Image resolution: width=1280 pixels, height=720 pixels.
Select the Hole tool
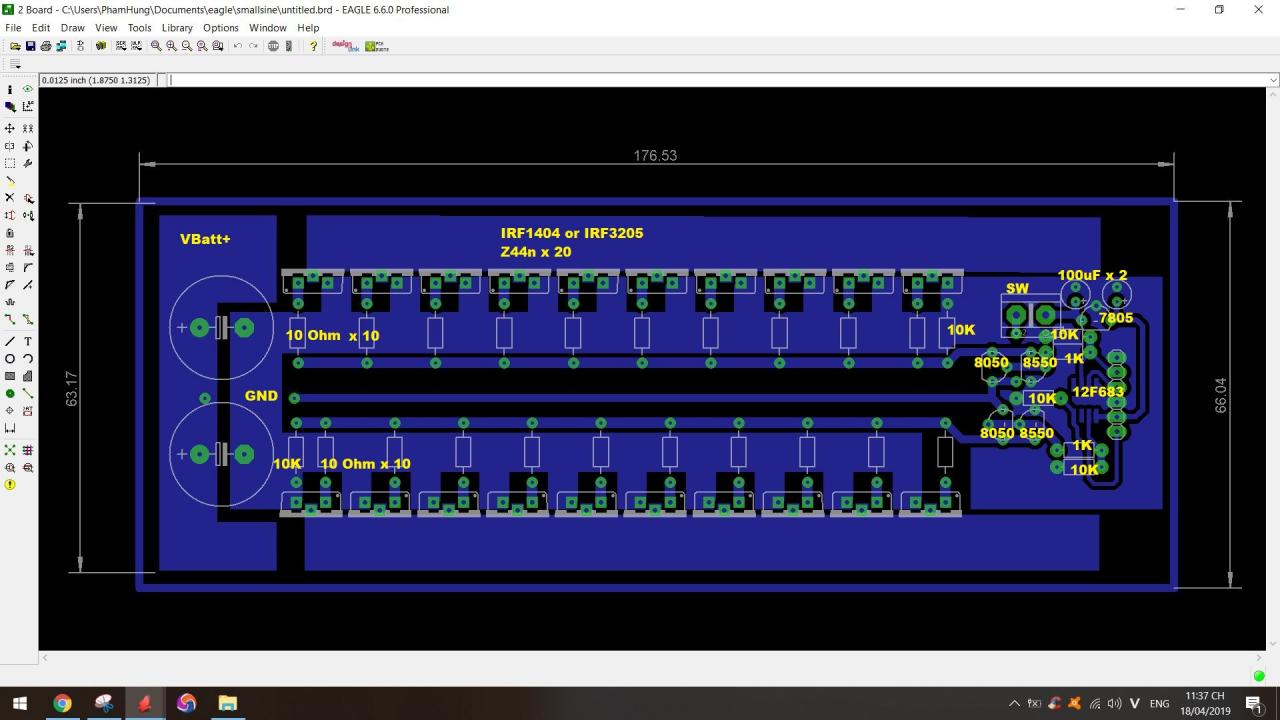pyautogui.click(x=10, y=411)
